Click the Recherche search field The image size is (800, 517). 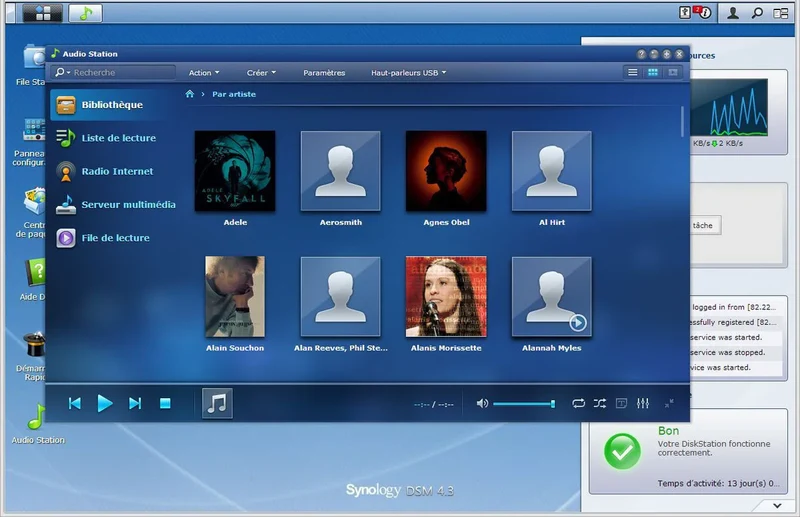(114, 72)
